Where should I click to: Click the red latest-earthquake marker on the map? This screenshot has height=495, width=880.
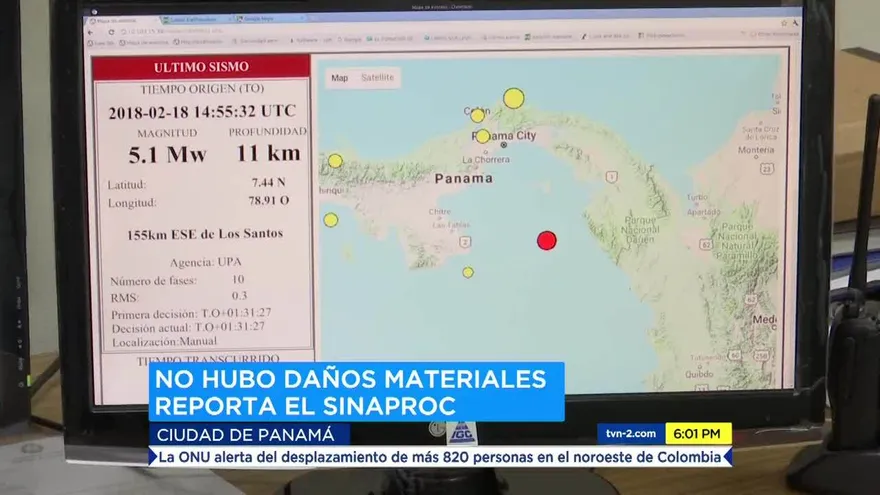pos(547,240)
